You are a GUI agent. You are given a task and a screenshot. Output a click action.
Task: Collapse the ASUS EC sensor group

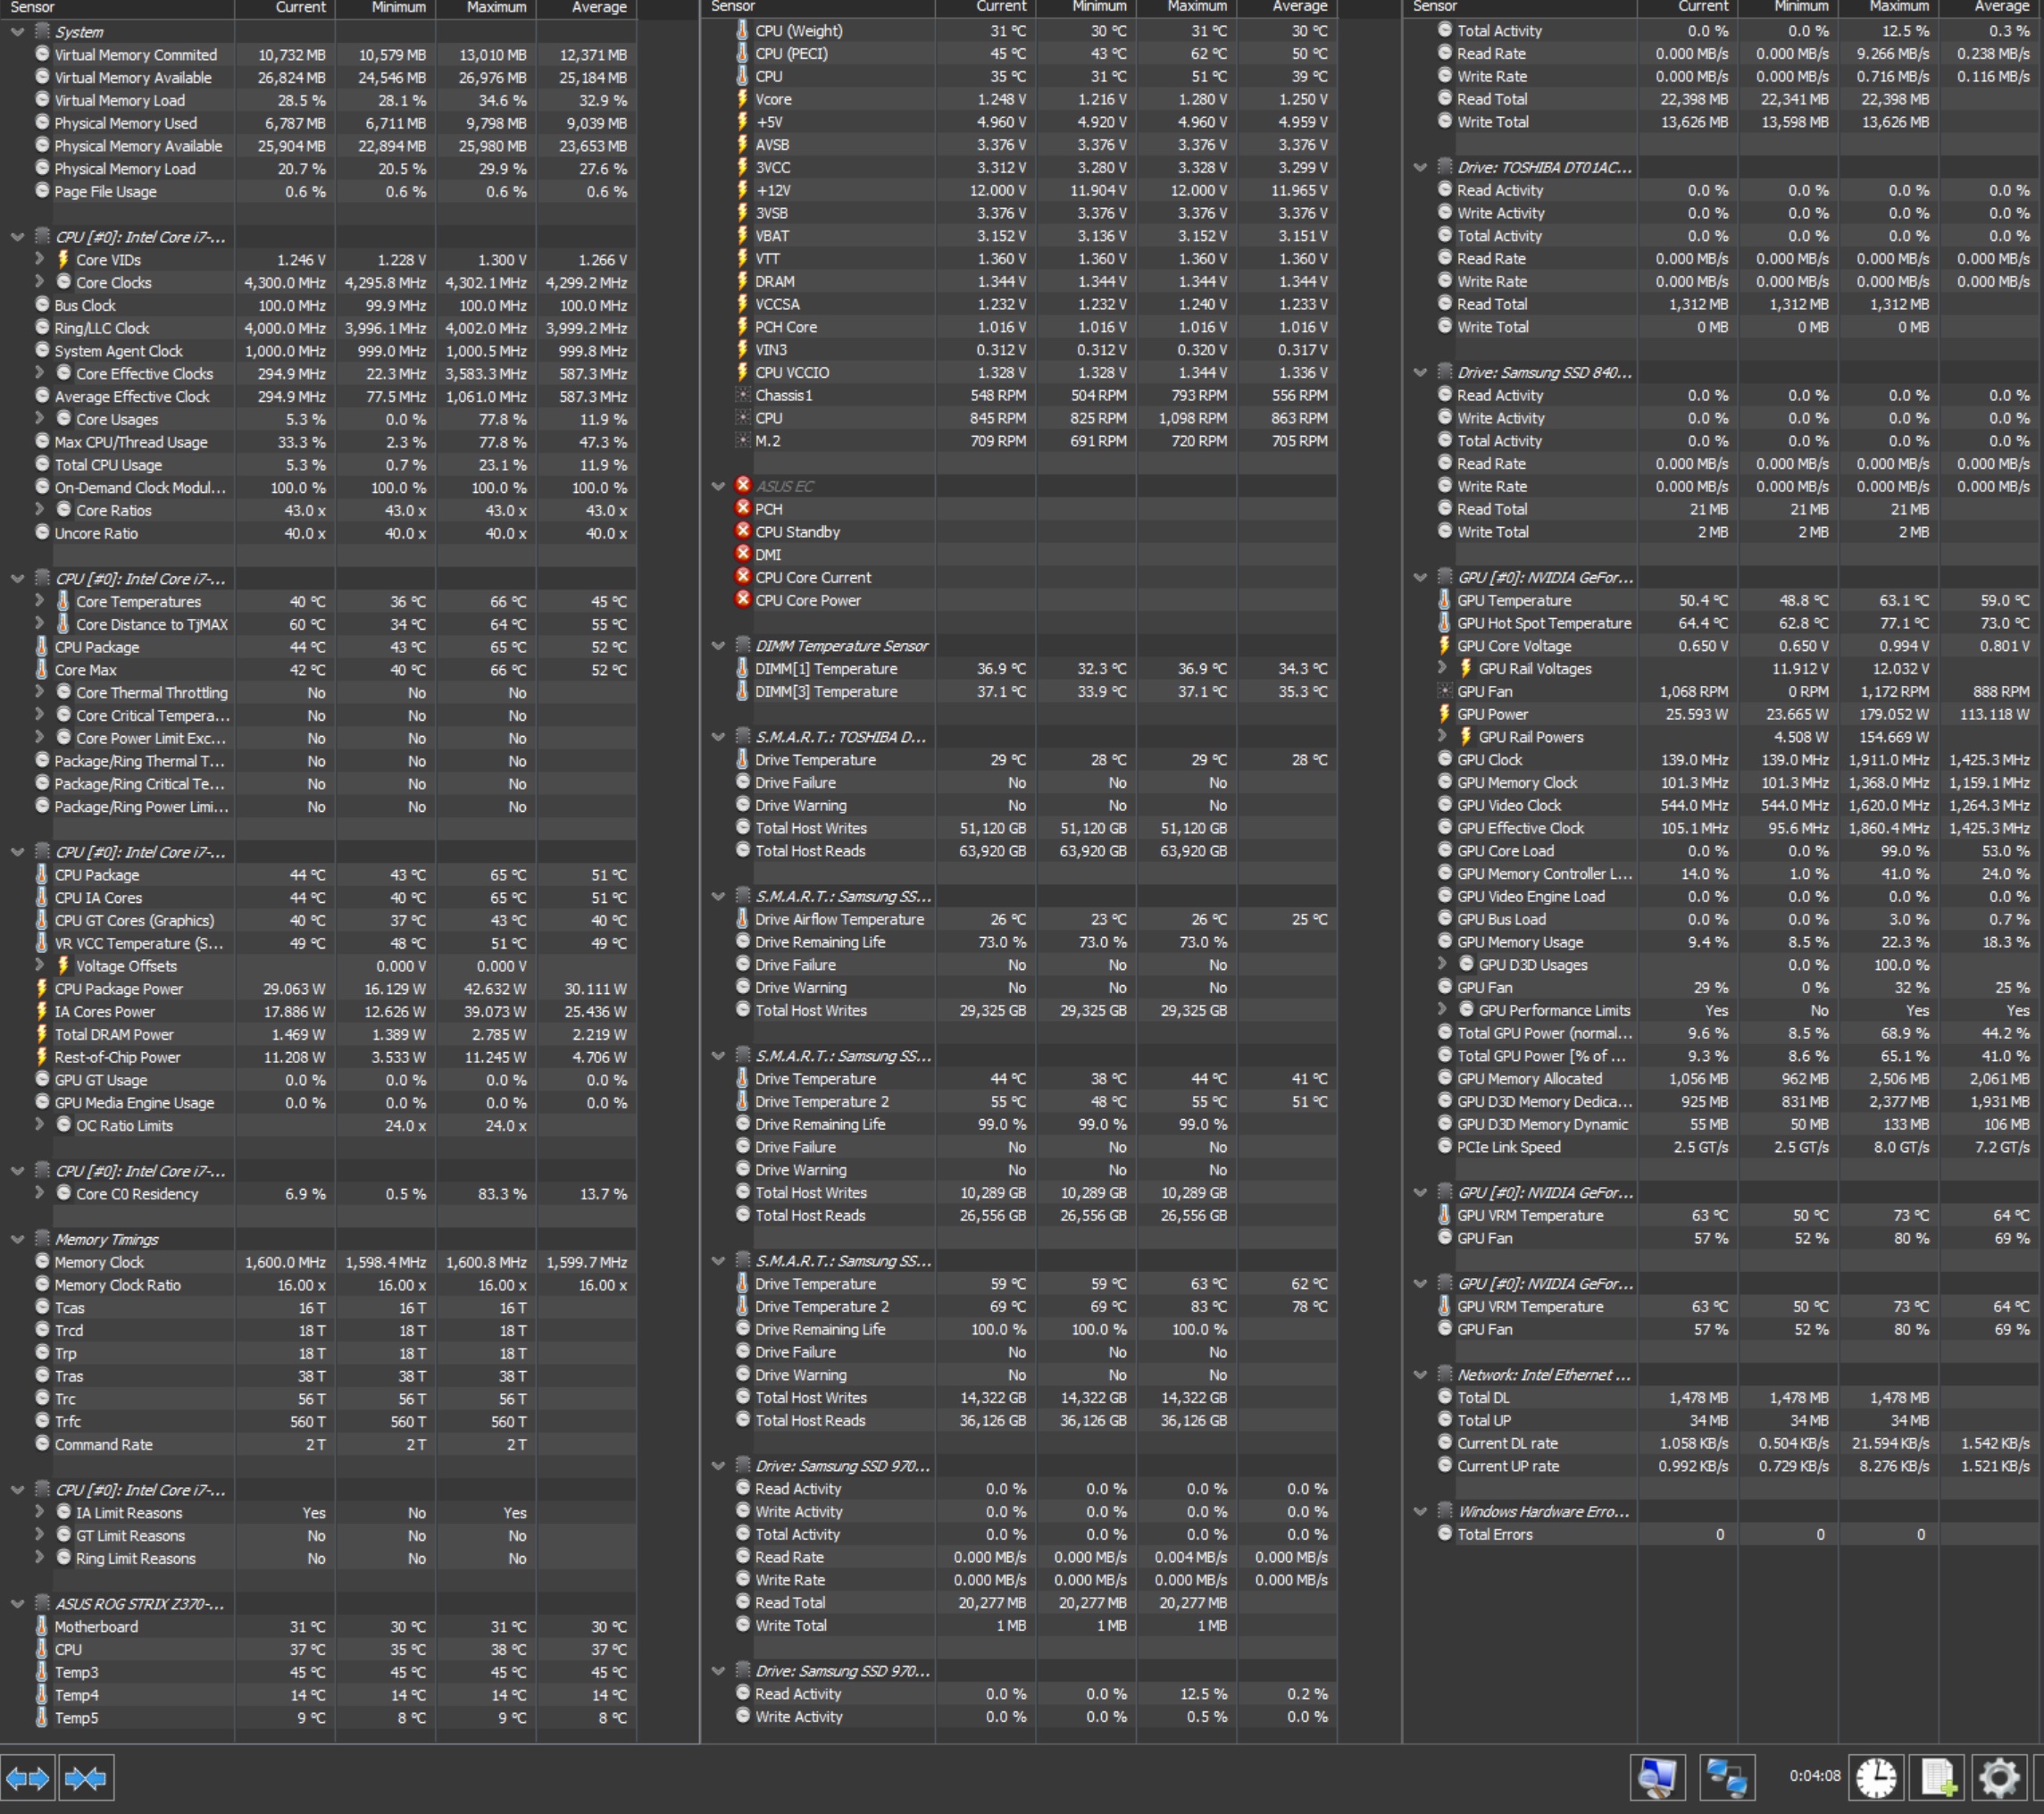tap(718, 486)
